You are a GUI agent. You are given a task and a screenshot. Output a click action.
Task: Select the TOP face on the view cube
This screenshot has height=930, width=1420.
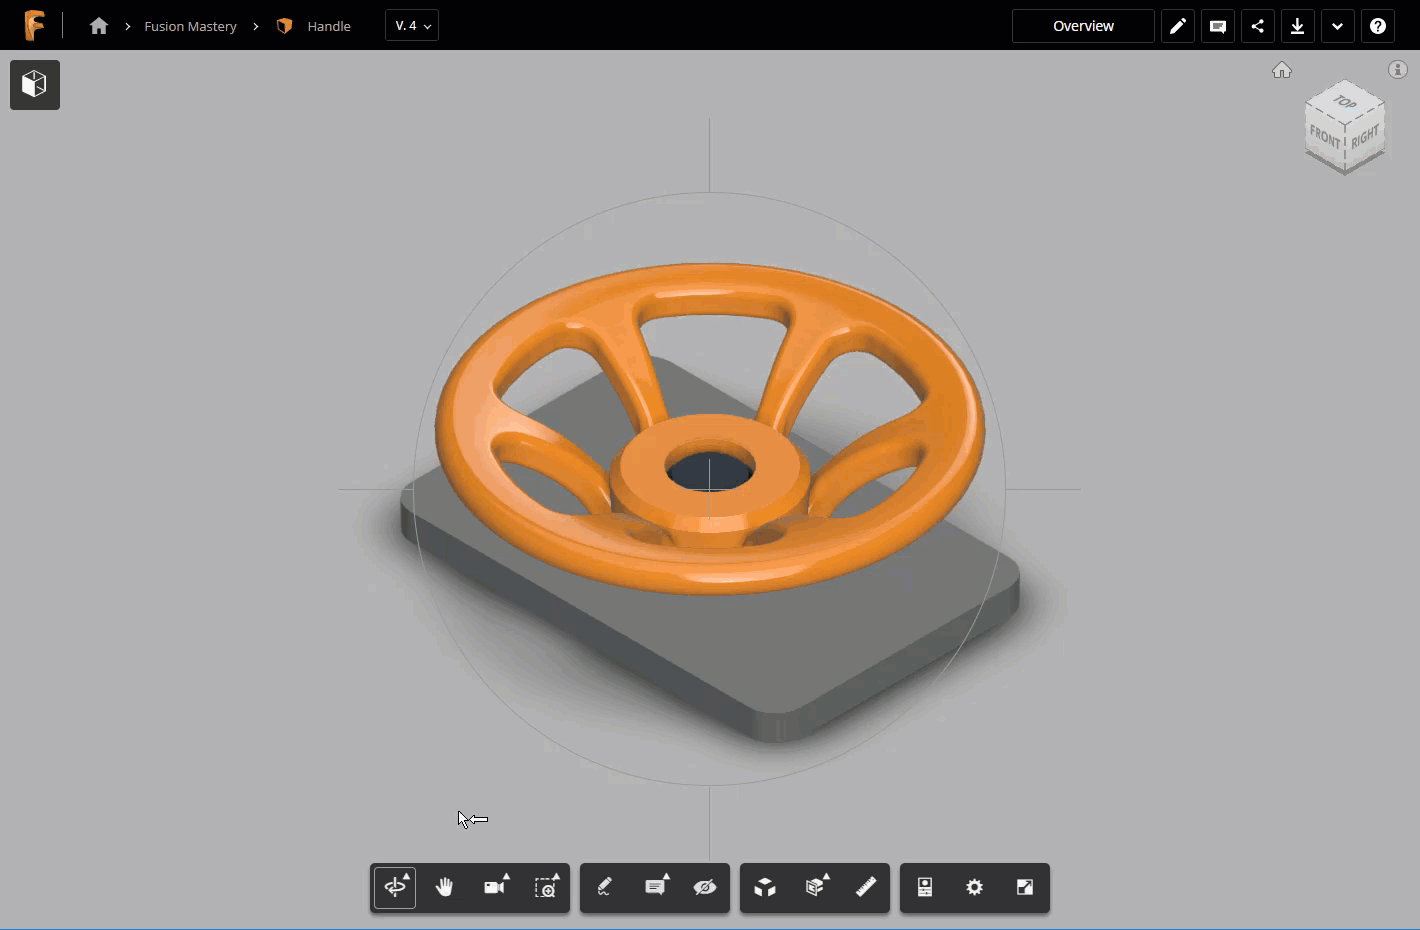coord(1345,101)
